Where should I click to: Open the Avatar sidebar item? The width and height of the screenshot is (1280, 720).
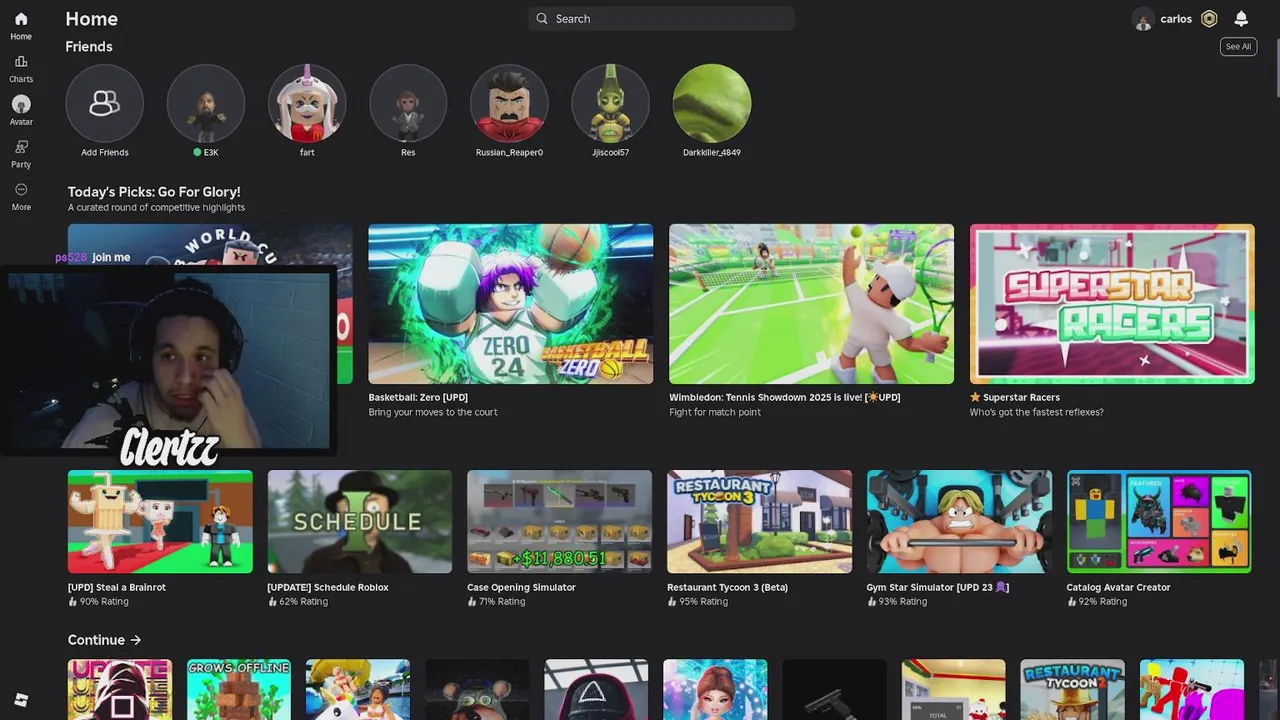pos(21,104)
